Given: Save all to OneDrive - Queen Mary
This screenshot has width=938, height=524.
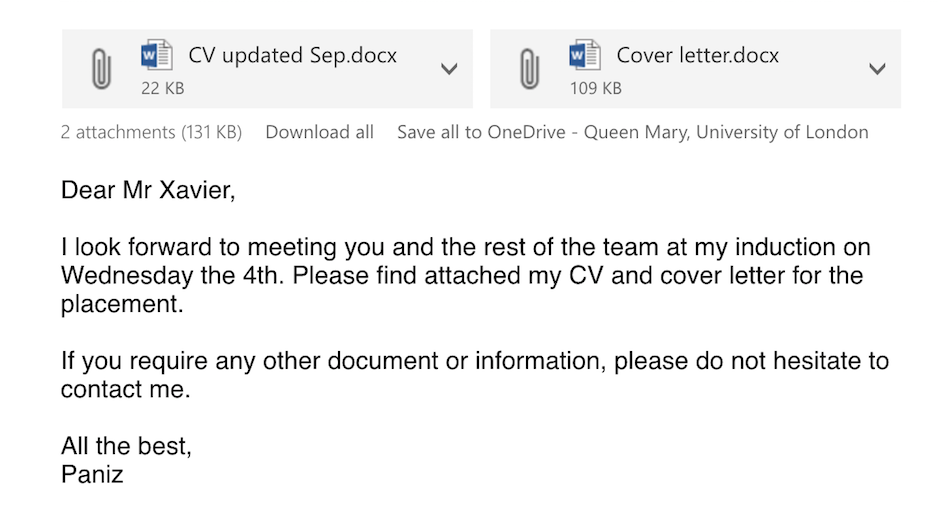Looking at the screenshot, I should 633,132.
